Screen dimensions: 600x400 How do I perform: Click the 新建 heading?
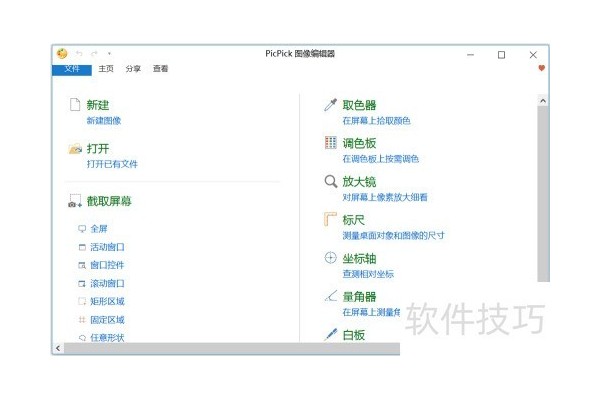click(x=98, y=105)
